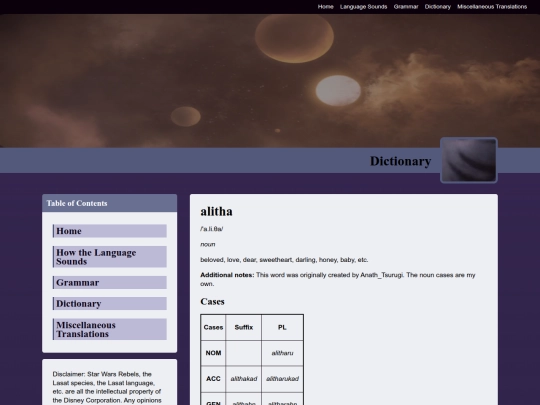Open How the Language Sounds sidebar link
Viewport: 540px width, 405px height.
pyautogui.click(x=110, y=257)
